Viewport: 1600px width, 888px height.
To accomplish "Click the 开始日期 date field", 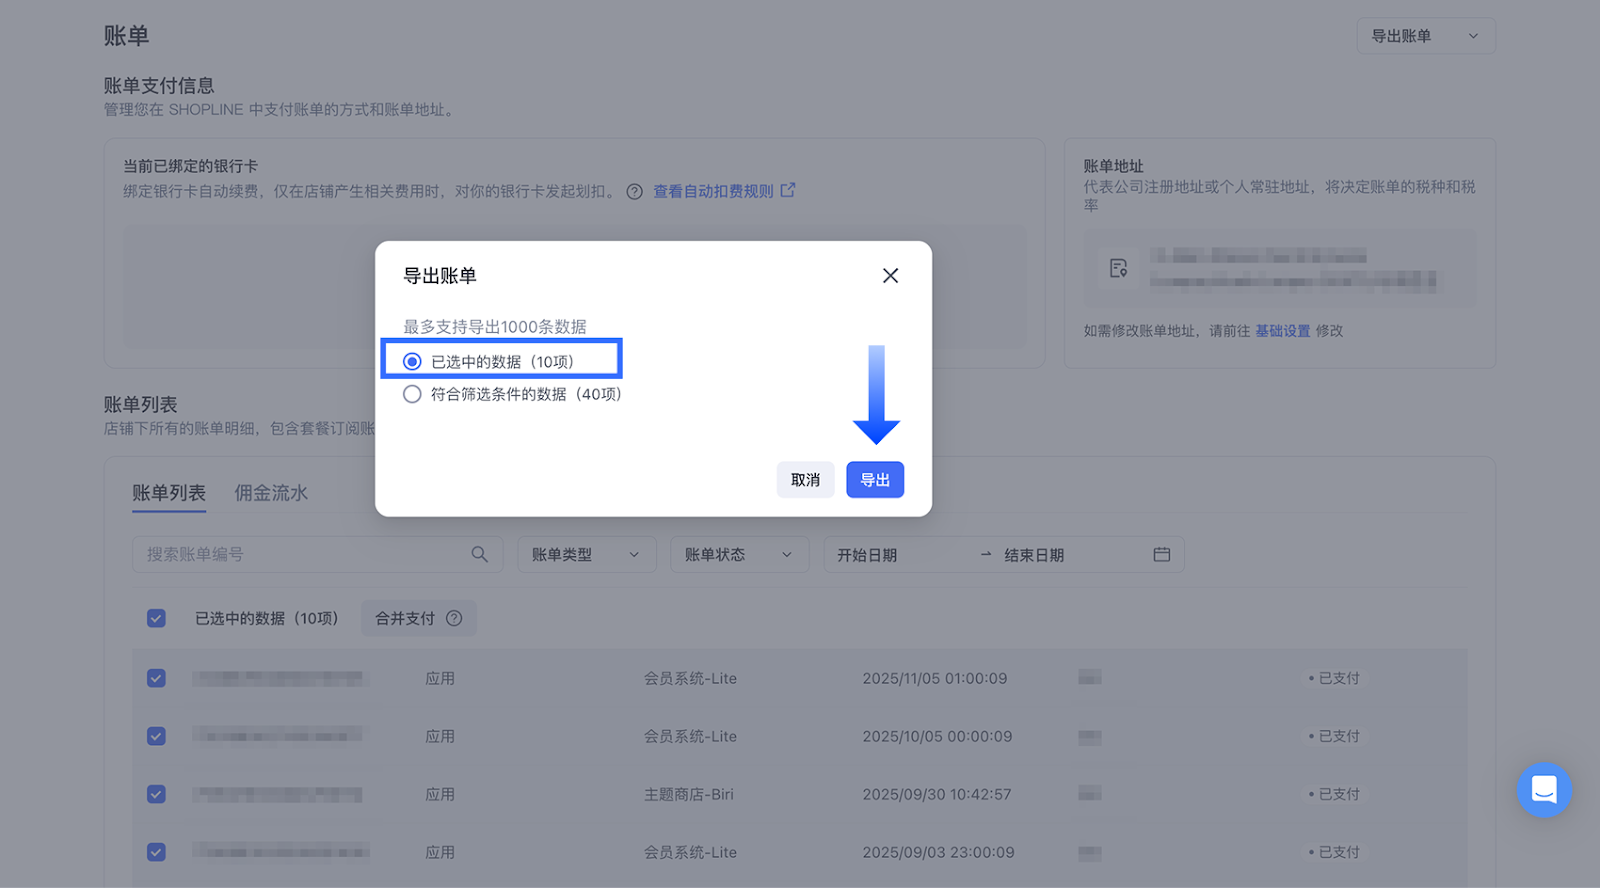I will (x=867, y=555).
